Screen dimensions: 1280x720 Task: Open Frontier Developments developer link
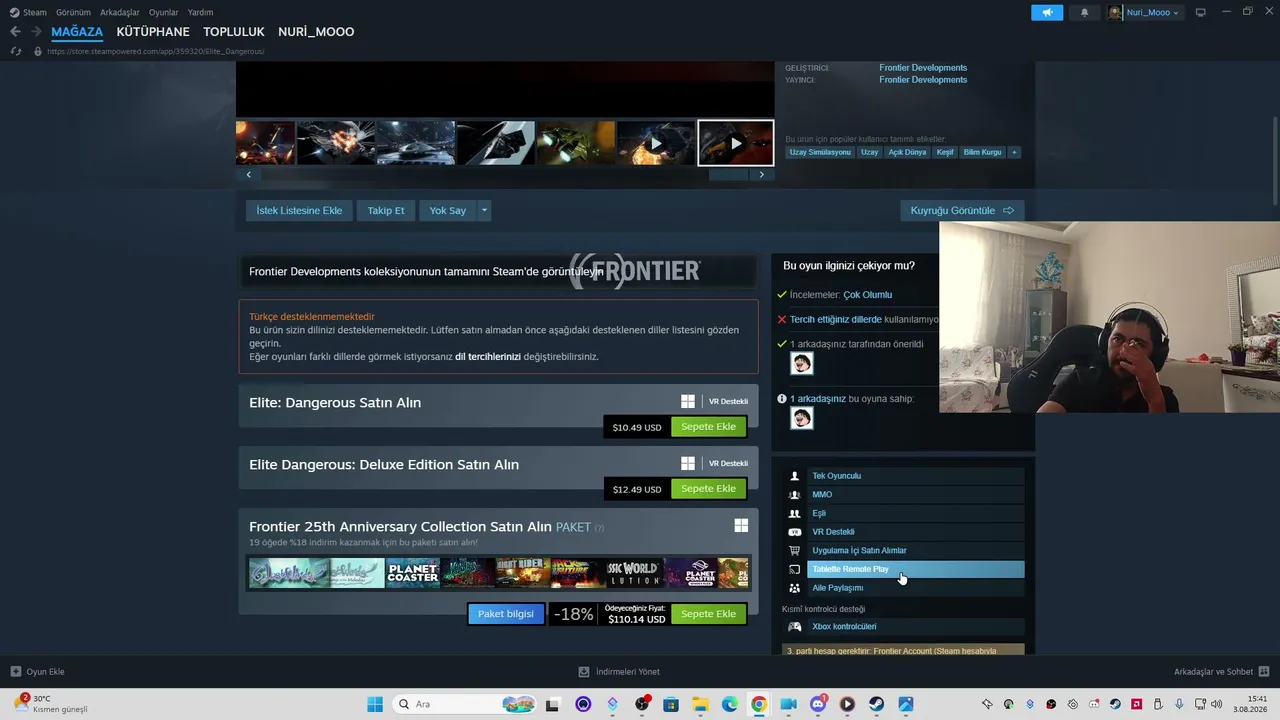click(x=923, y=68)
